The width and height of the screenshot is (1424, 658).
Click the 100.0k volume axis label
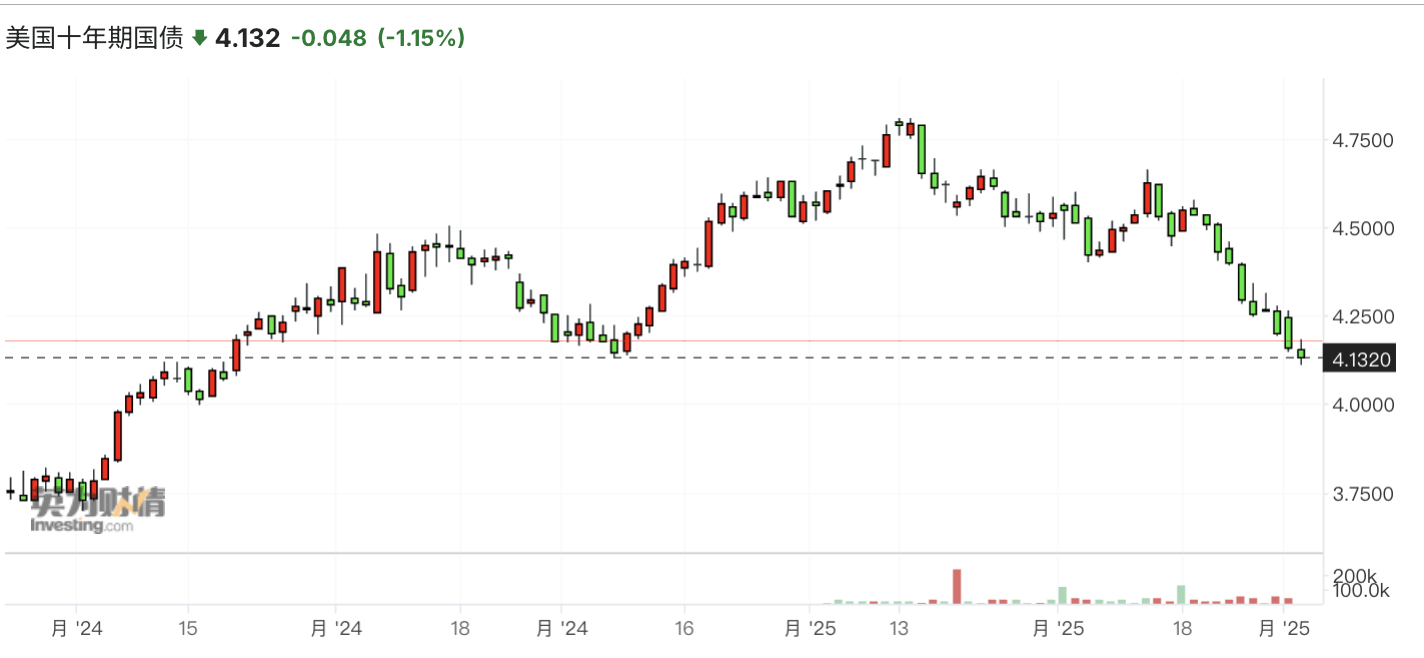click(x=1363, y=591)
